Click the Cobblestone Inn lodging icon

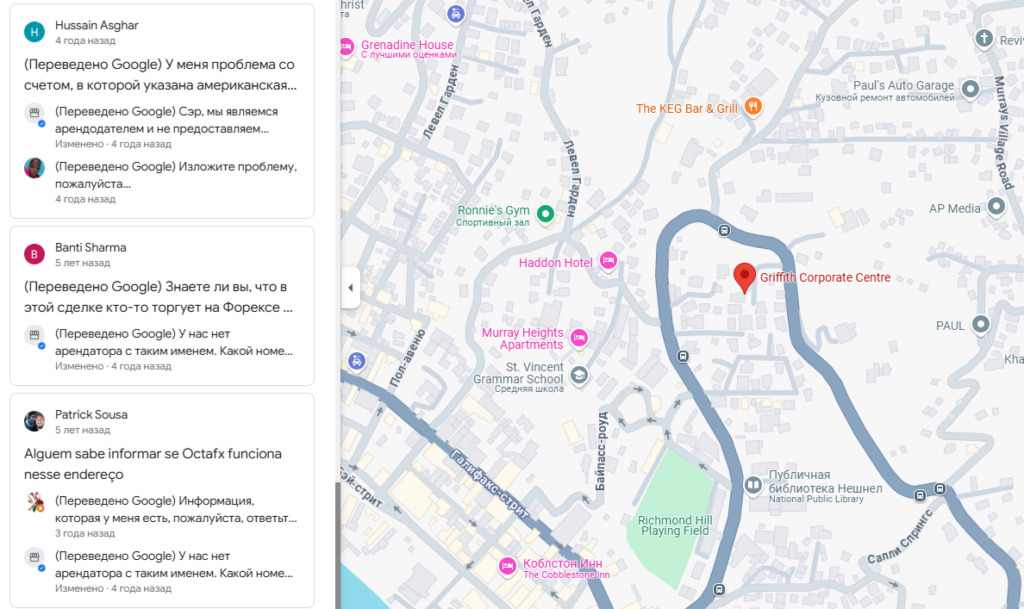click(x=507, y=567)
